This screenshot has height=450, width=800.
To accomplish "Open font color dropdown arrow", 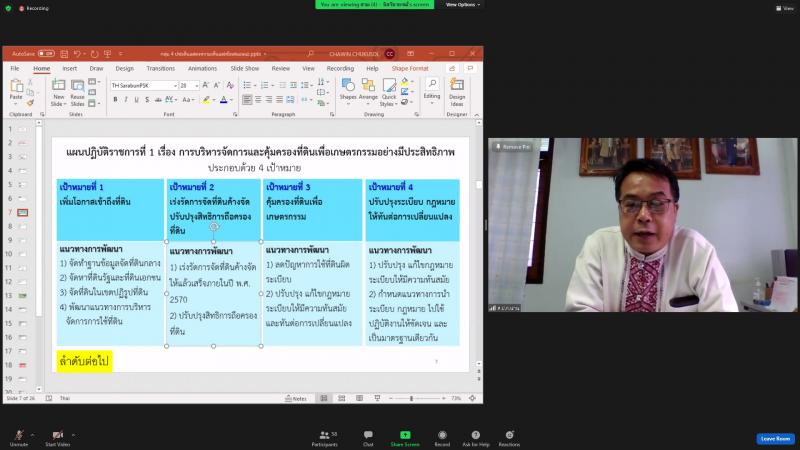I will 231,100.
